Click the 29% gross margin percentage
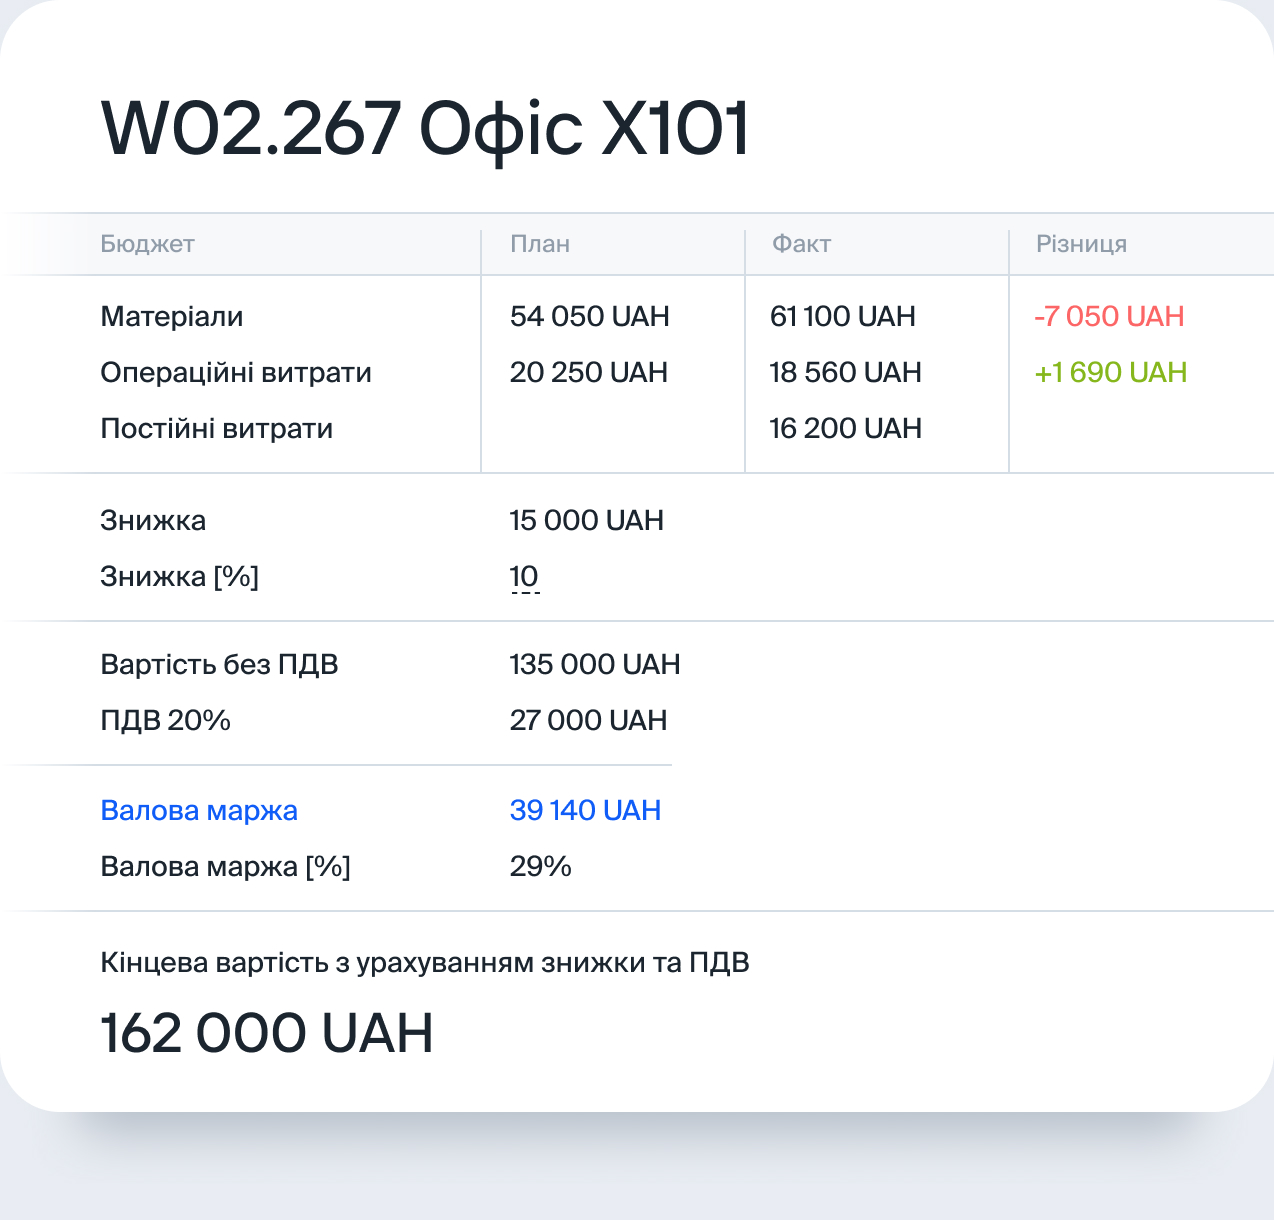Viewport: 1274px width, 1220px height. [540, 866]
